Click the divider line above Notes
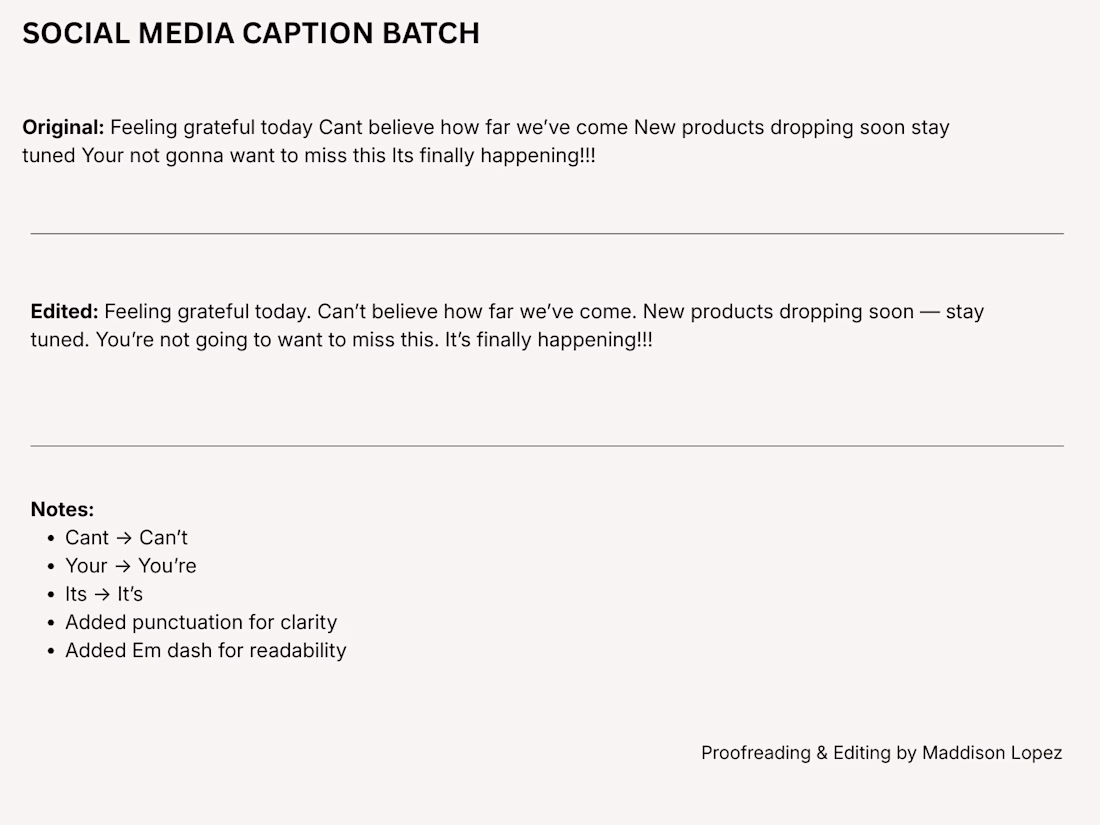The height and width of the screenshot is (825, 1100). 547,445
